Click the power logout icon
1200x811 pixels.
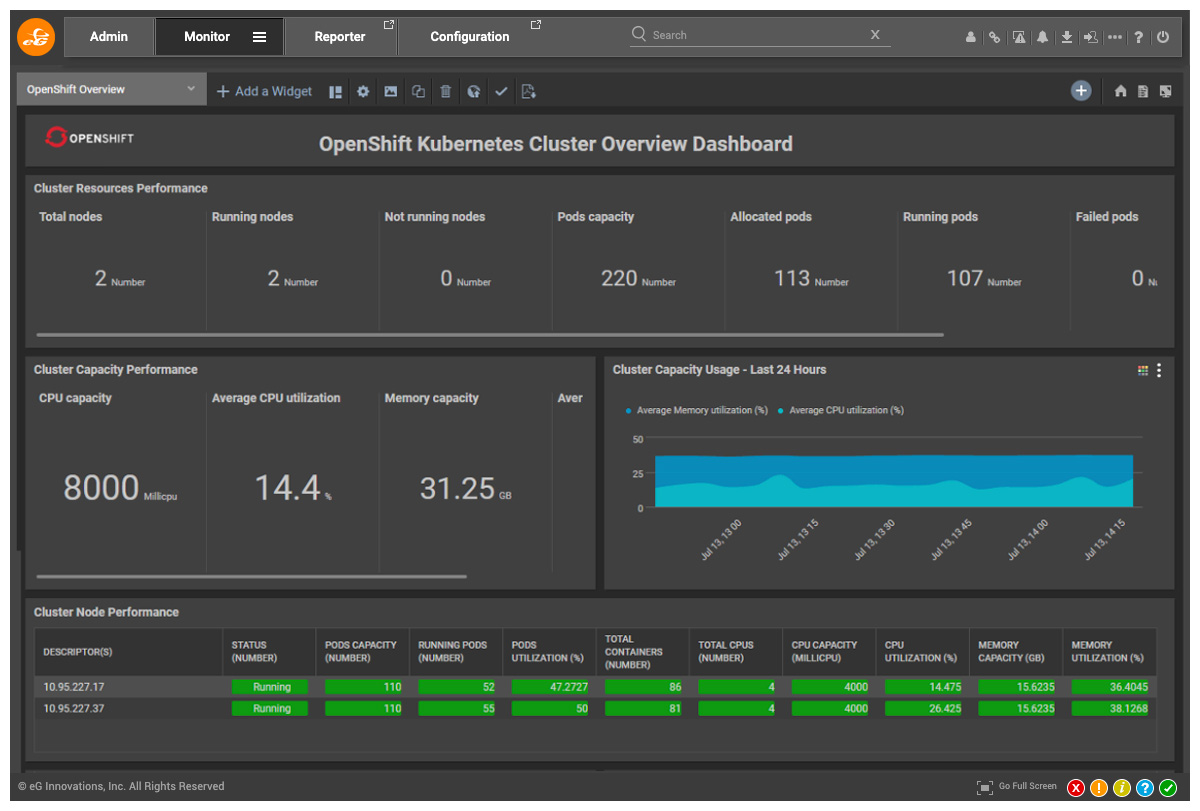point(1163,37)
